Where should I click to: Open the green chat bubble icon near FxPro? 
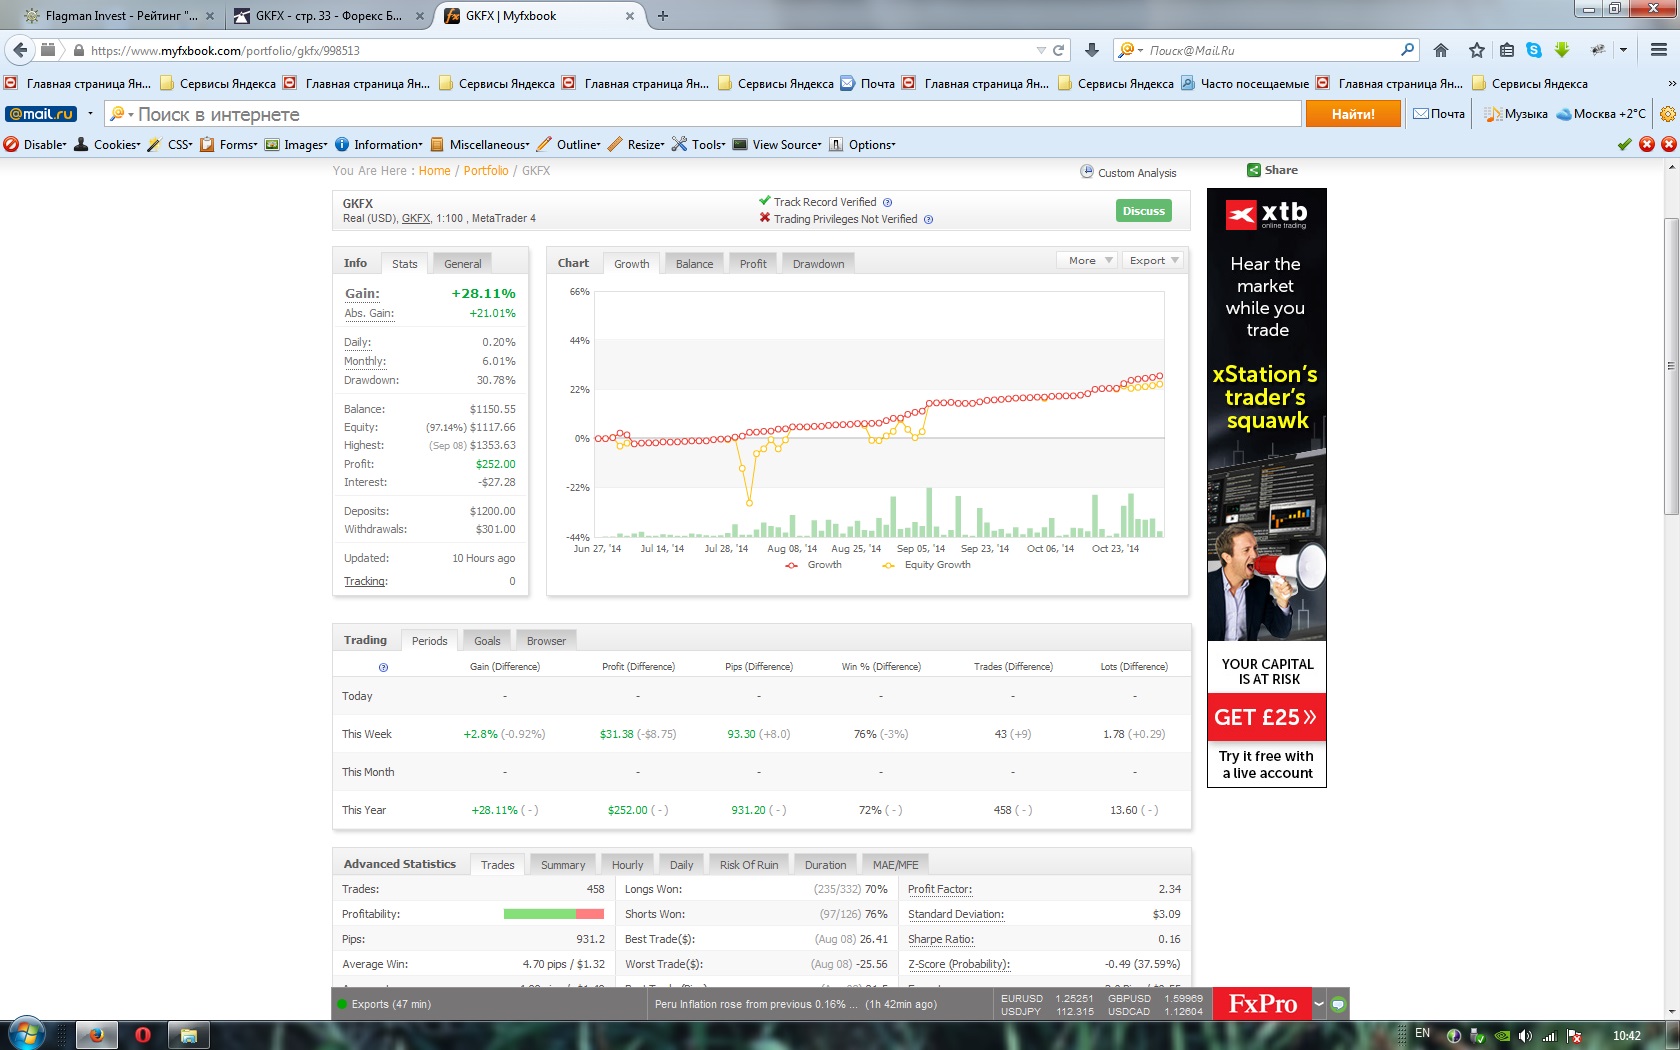tap(1338, 1004)
